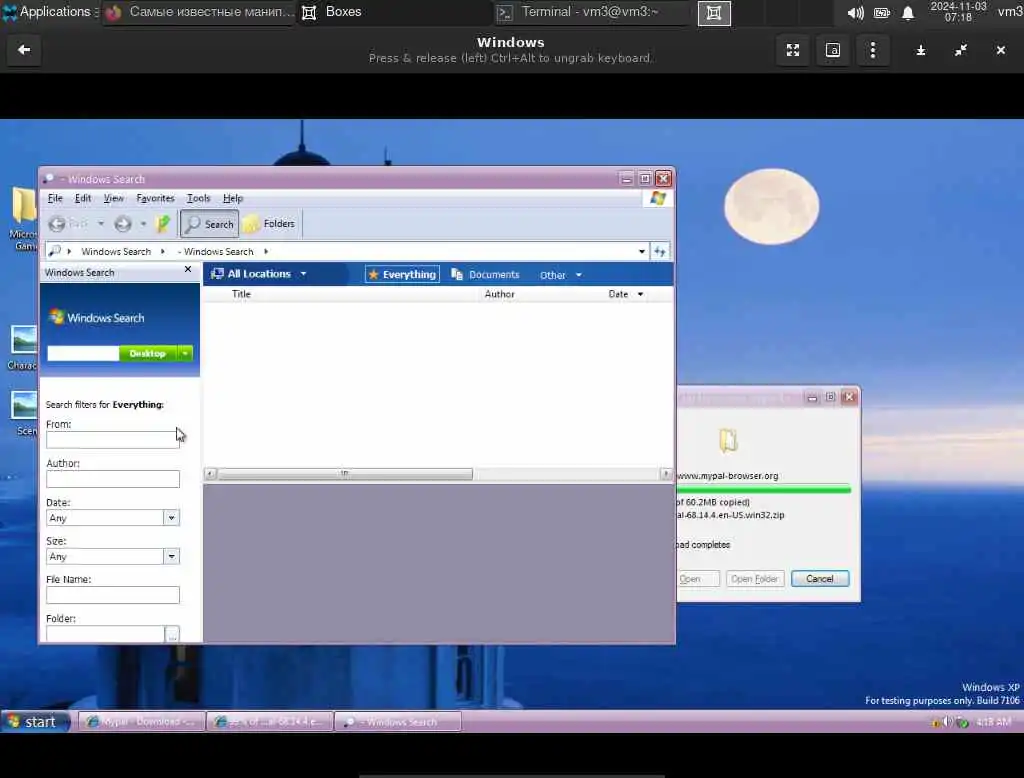Click the Folder filter field

104,634
